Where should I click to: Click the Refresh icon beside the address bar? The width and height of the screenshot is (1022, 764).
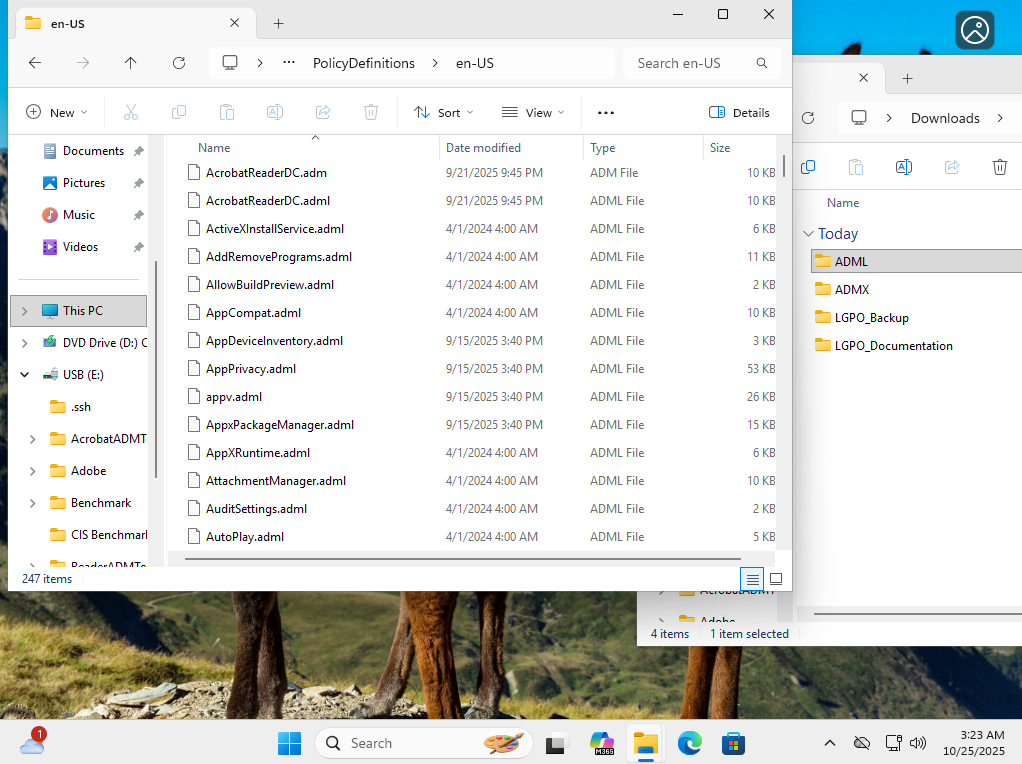179,63
